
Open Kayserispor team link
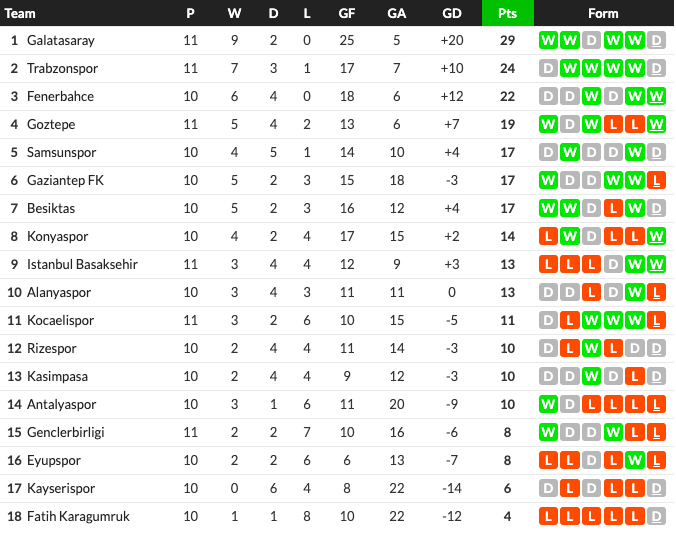coord(62,489)
